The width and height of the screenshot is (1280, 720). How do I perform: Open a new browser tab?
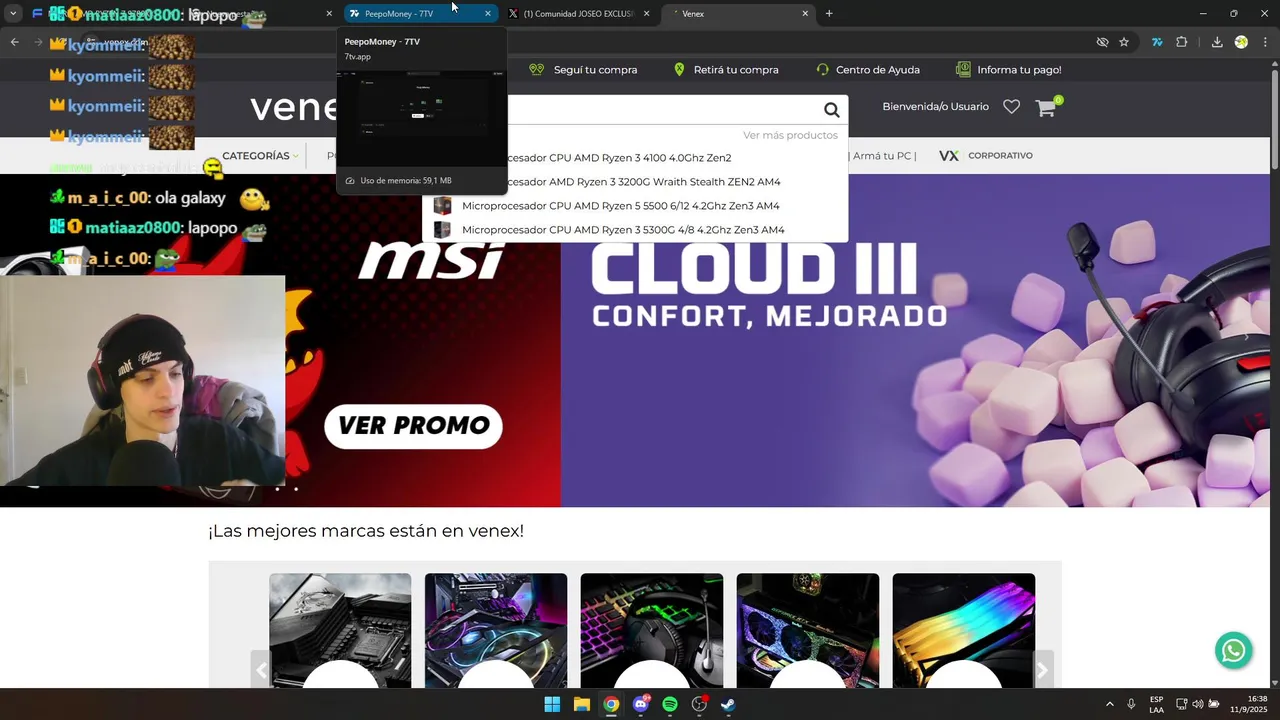pos(829,13)
